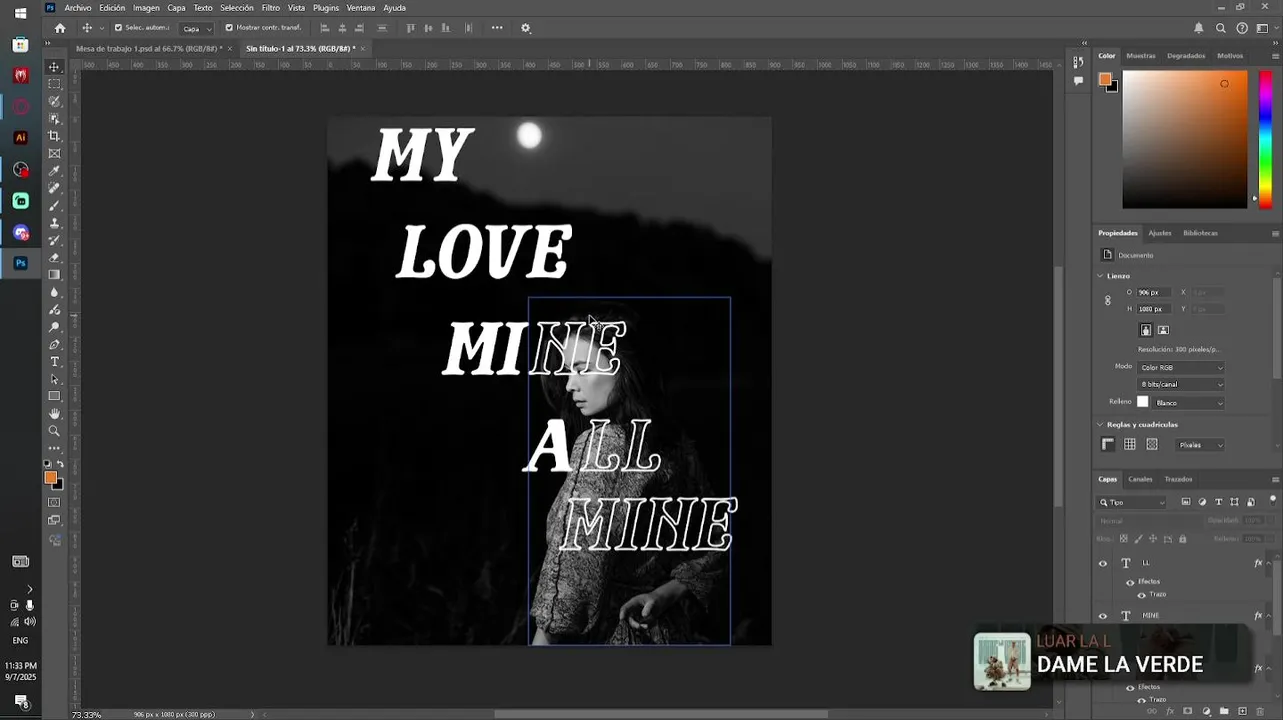The height and width of the screenshot is (720, 1283).
Task: Collapse Reglas y cuadrículas section
Action: point(1100,425)
